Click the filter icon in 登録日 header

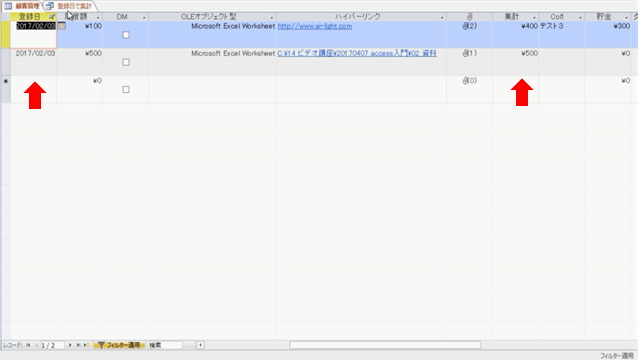click(x=52, y=17)
